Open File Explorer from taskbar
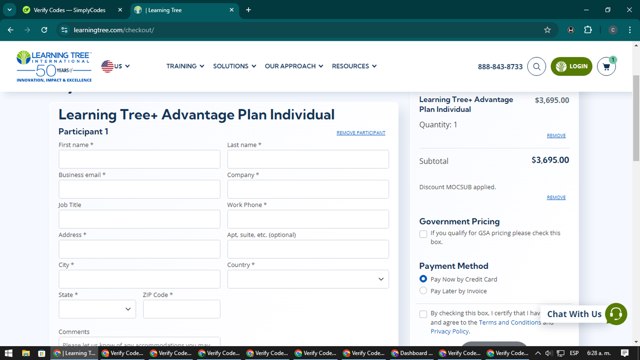 click(x=26, y=353)
